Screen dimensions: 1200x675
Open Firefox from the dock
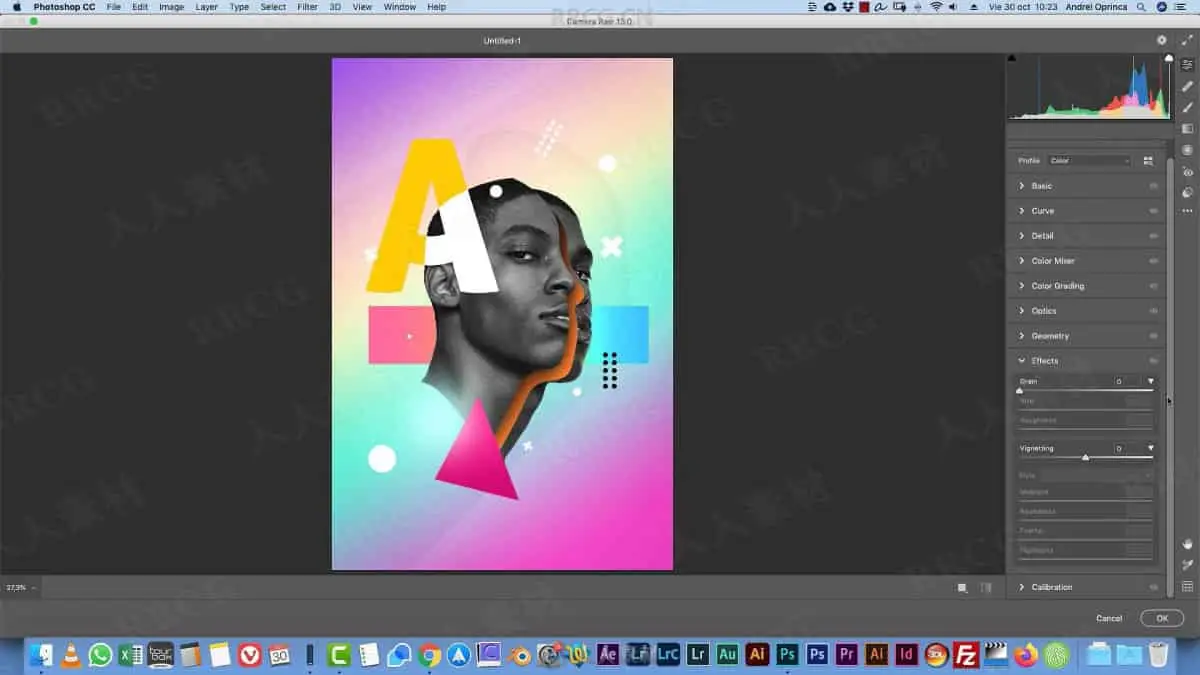pos(1026,655)
